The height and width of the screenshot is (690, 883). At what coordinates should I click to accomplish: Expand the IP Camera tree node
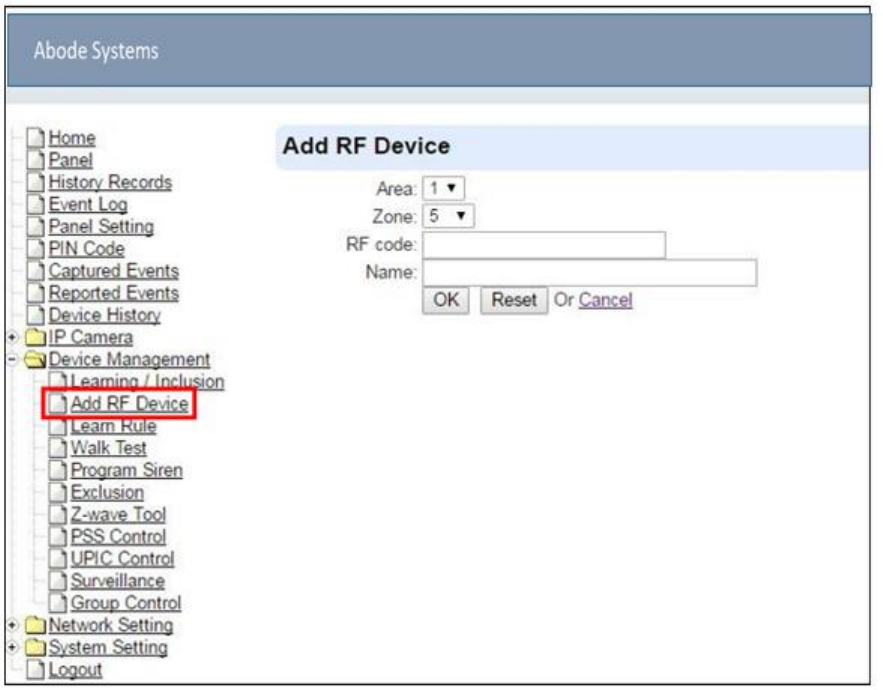(x=12, y=337)
